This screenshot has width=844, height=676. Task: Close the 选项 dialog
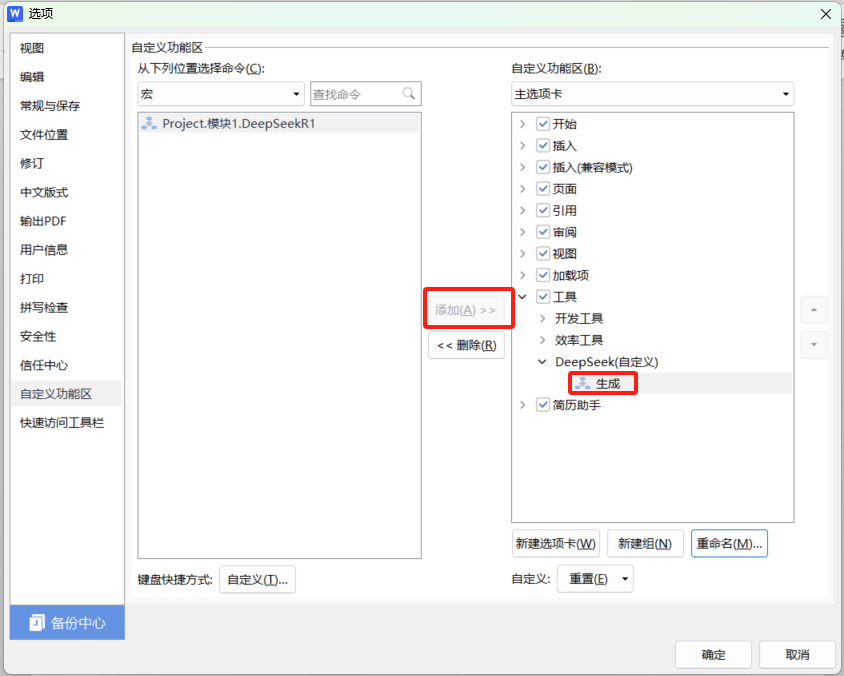[826, 14]
